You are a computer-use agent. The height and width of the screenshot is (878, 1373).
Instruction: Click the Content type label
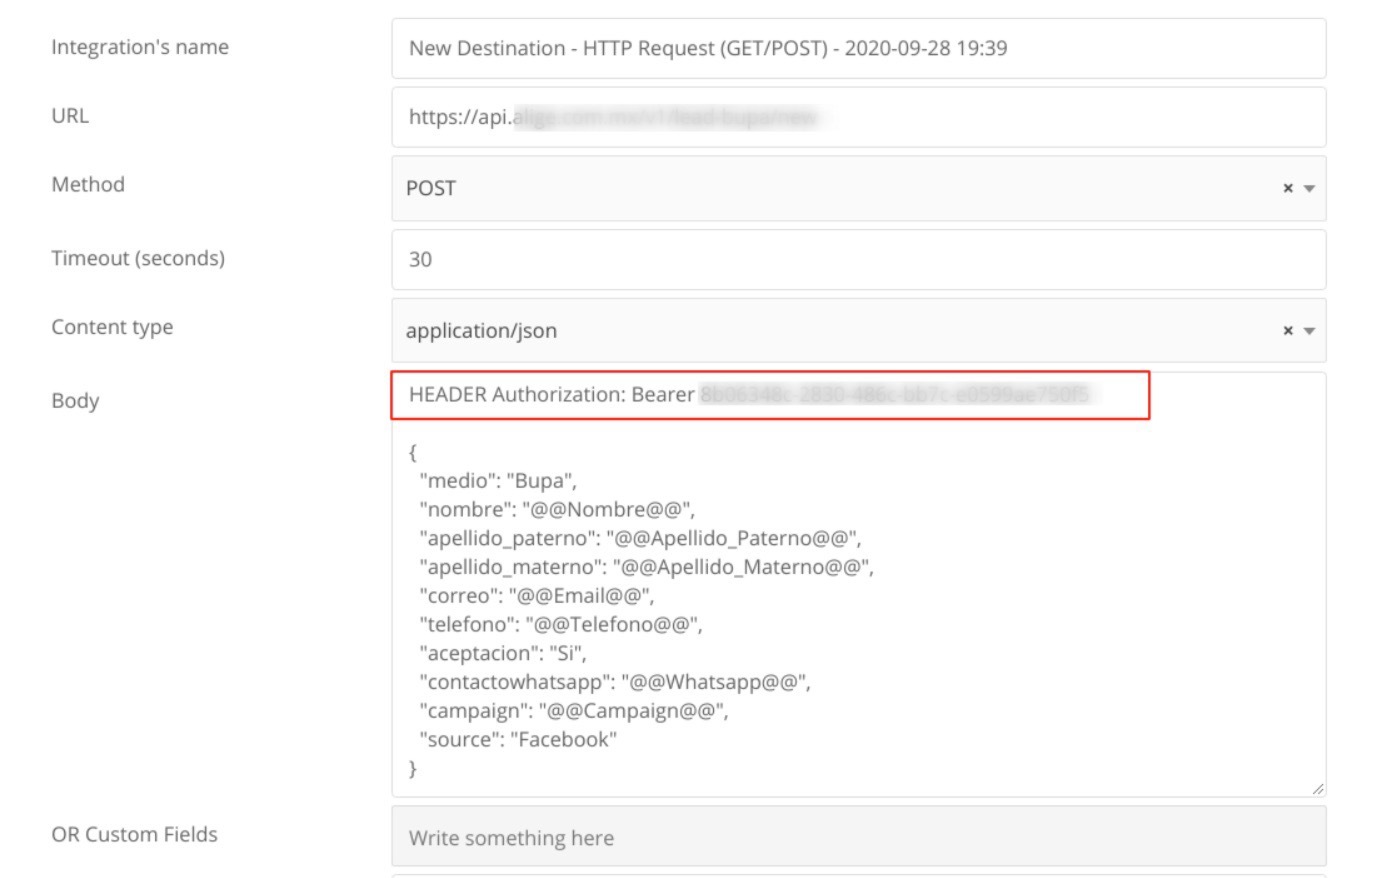pyautogui.click(x=112, y=327)
